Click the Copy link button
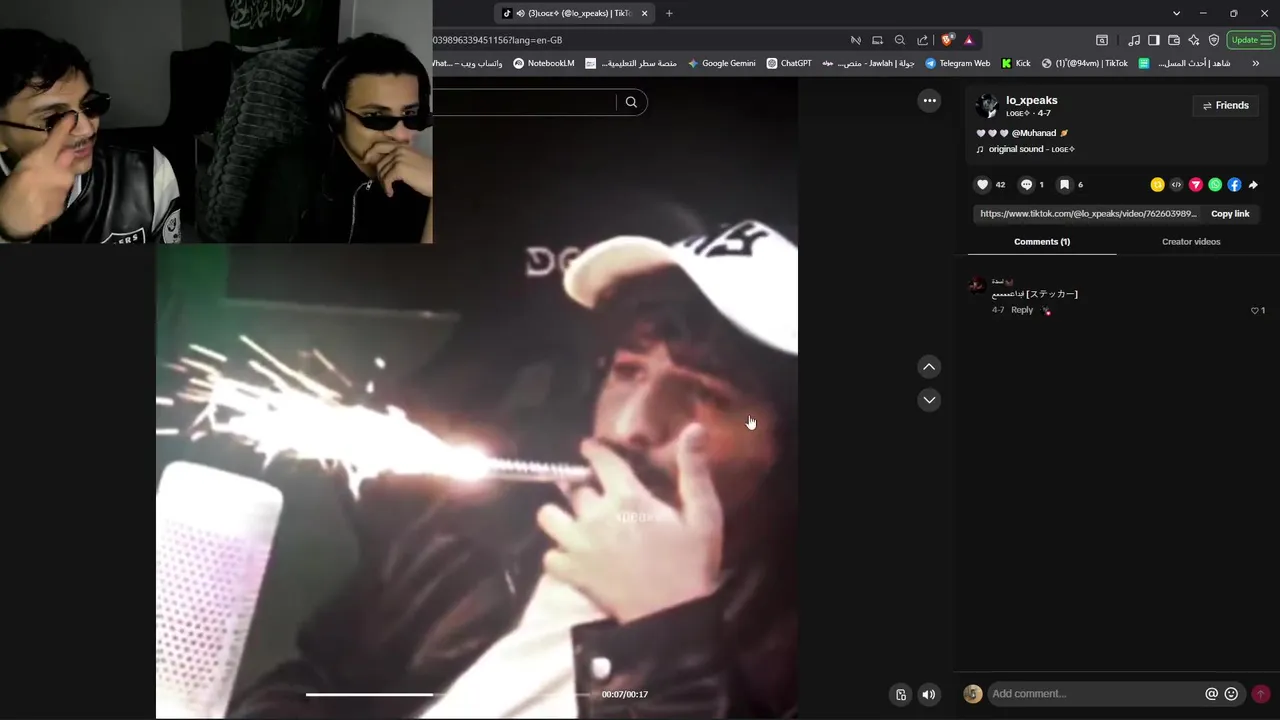 point(1230,214)
